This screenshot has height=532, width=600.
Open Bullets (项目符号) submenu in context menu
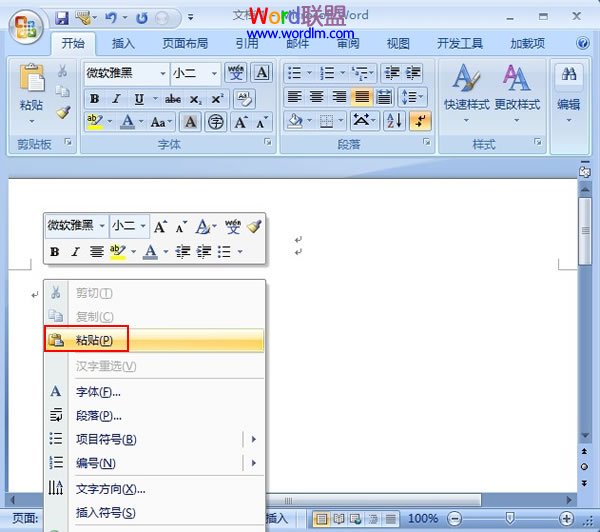(x=154, y=439)
